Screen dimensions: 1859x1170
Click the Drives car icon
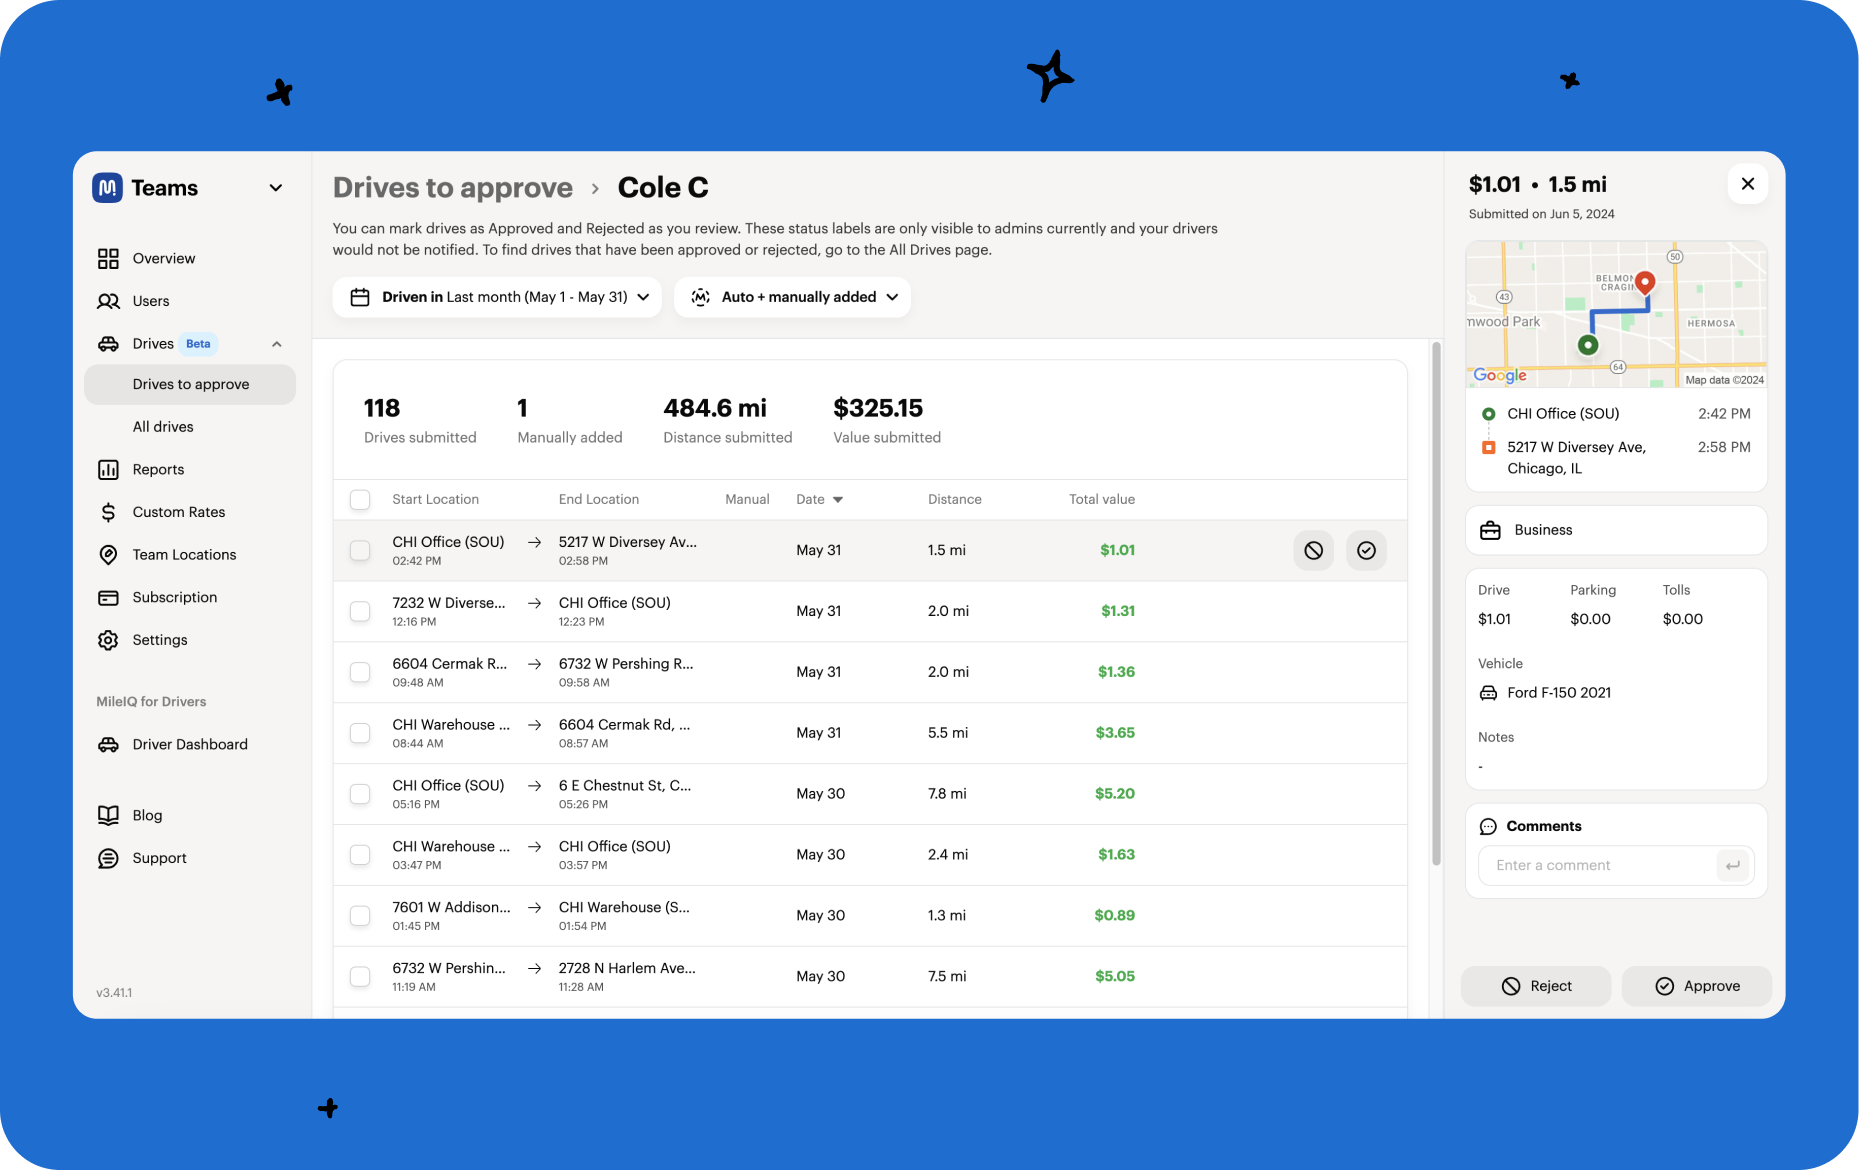click(x=108, y=344)
